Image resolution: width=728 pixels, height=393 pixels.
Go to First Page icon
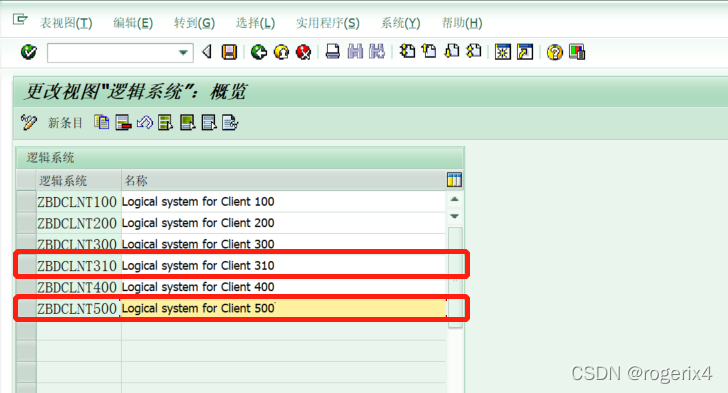coord(407,52)
